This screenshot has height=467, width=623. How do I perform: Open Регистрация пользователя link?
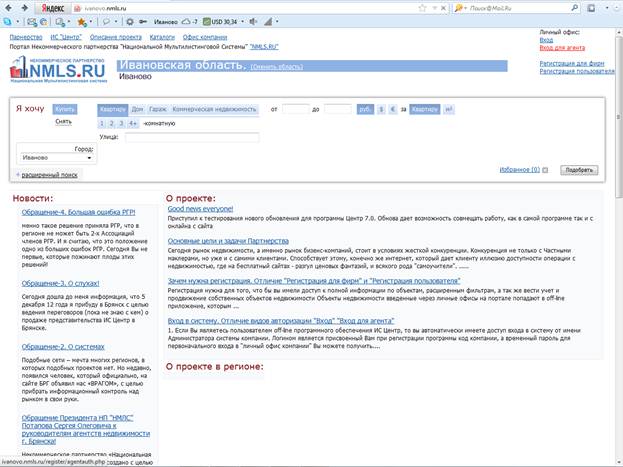[x=577, y=71]
